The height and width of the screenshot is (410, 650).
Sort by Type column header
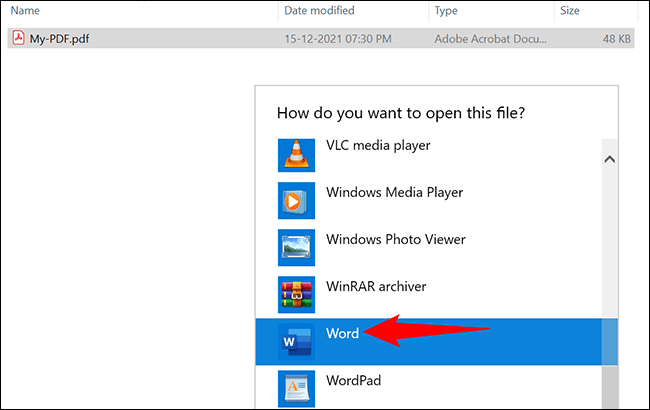click(446, 11)
